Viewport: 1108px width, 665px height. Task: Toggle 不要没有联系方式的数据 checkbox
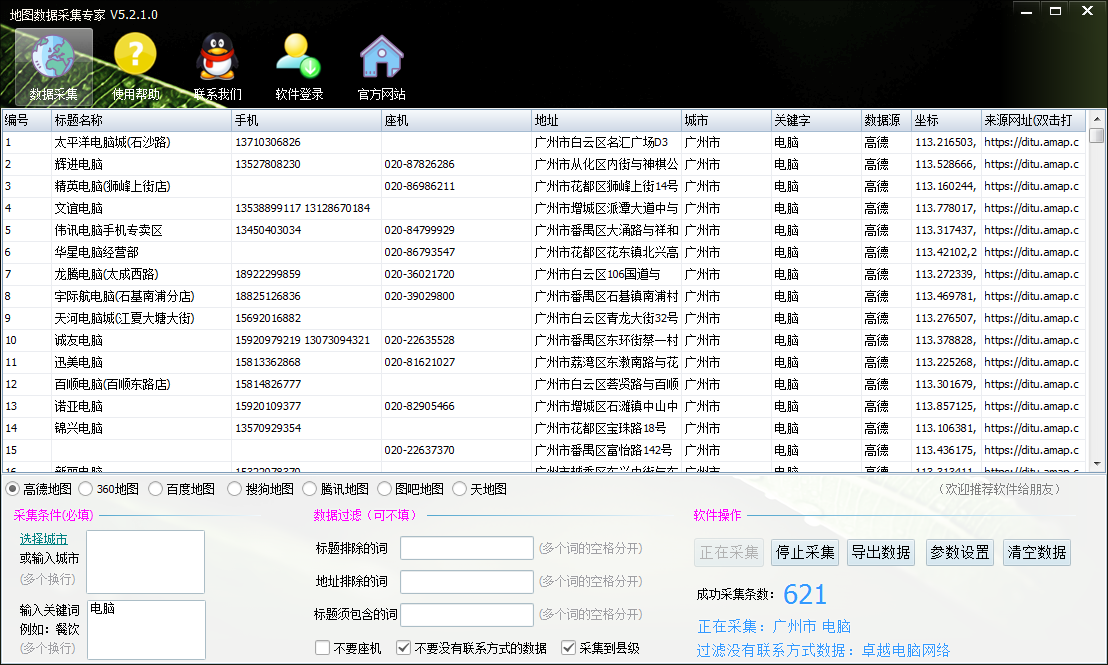(404, 648)
